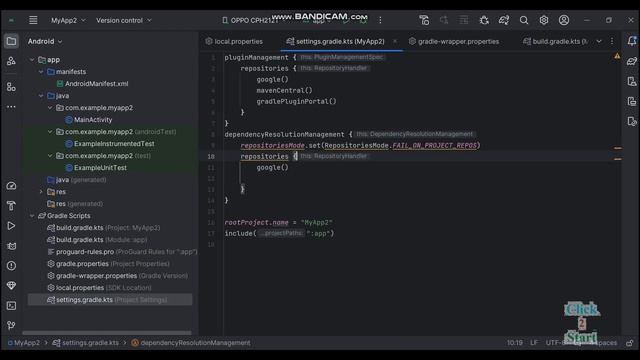The height and width of the screenshot is (360, 640).
Task: Open the Logcat tool window
Action: point(11,246)
